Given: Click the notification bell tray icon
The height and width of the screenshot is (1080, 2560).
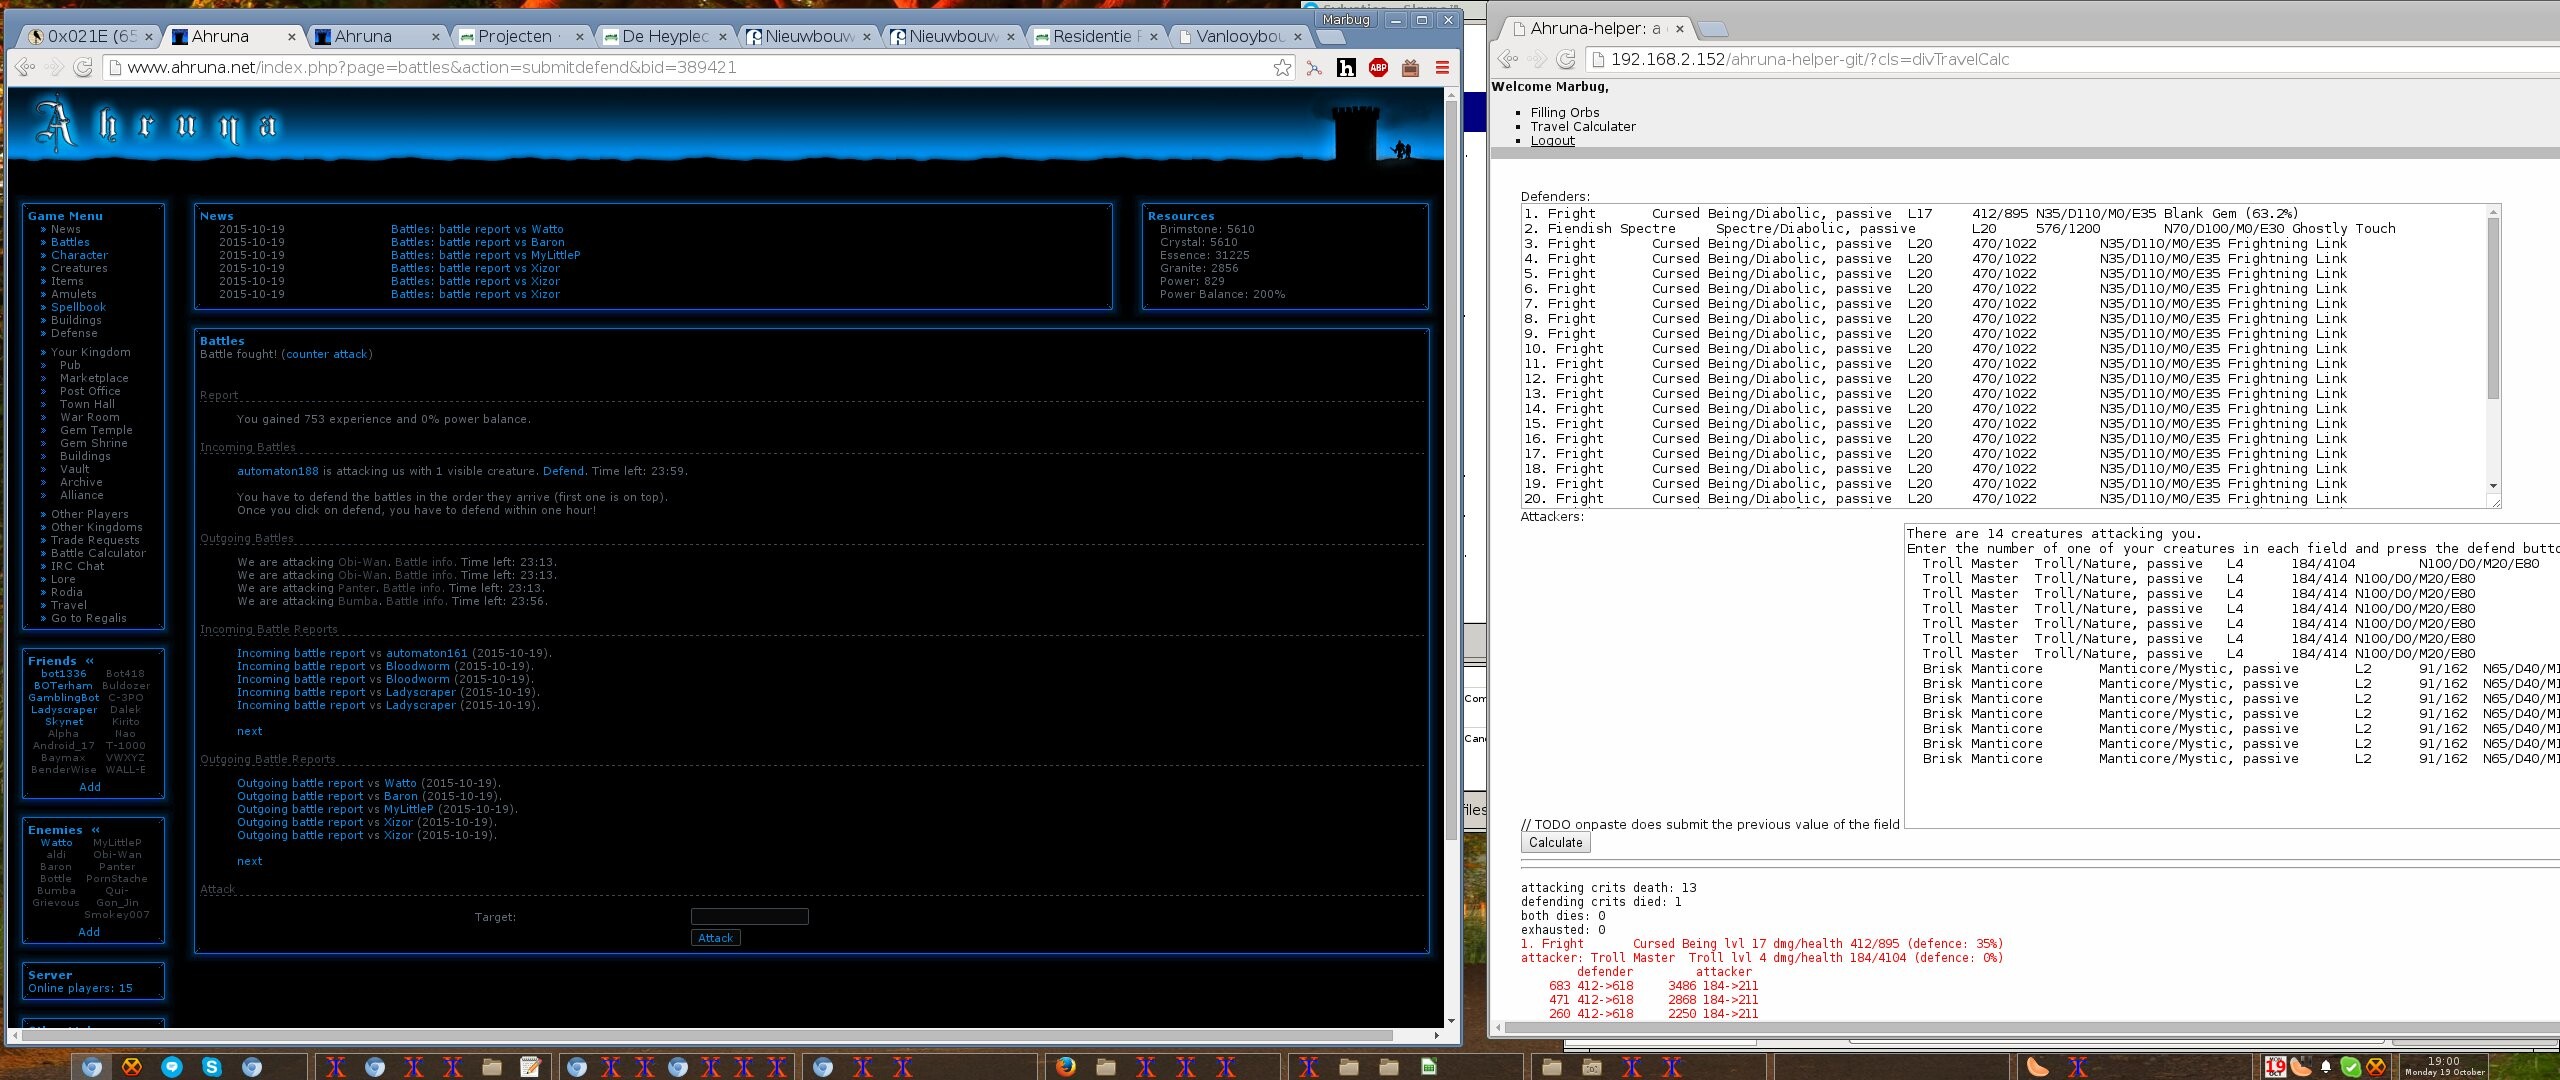Looking at the screenshot, I should click(x=2326, y=1067).
